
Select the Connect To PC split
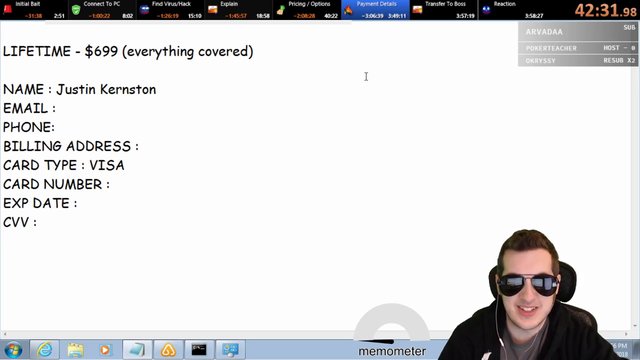[x=102, y=10]
